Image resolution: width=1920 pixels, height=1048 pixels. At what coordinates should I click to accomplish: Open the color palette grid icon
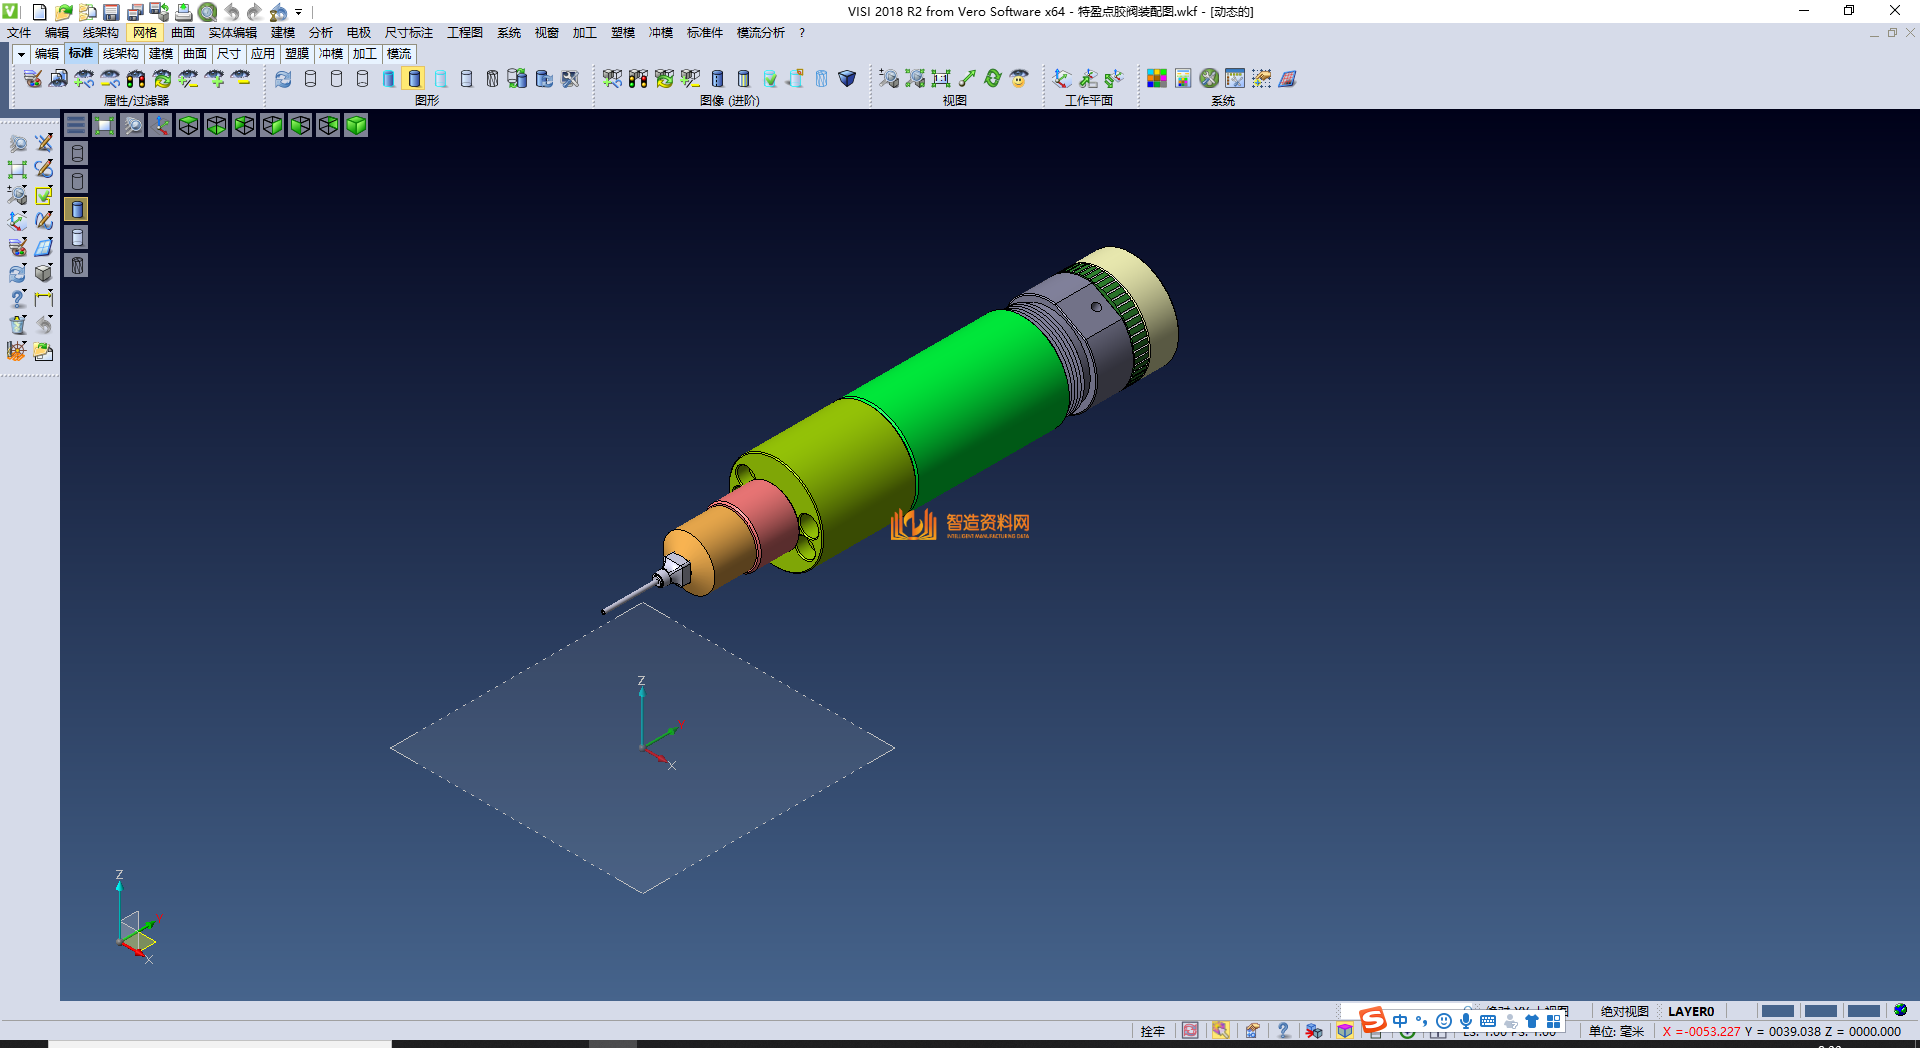click(1157, 78)
